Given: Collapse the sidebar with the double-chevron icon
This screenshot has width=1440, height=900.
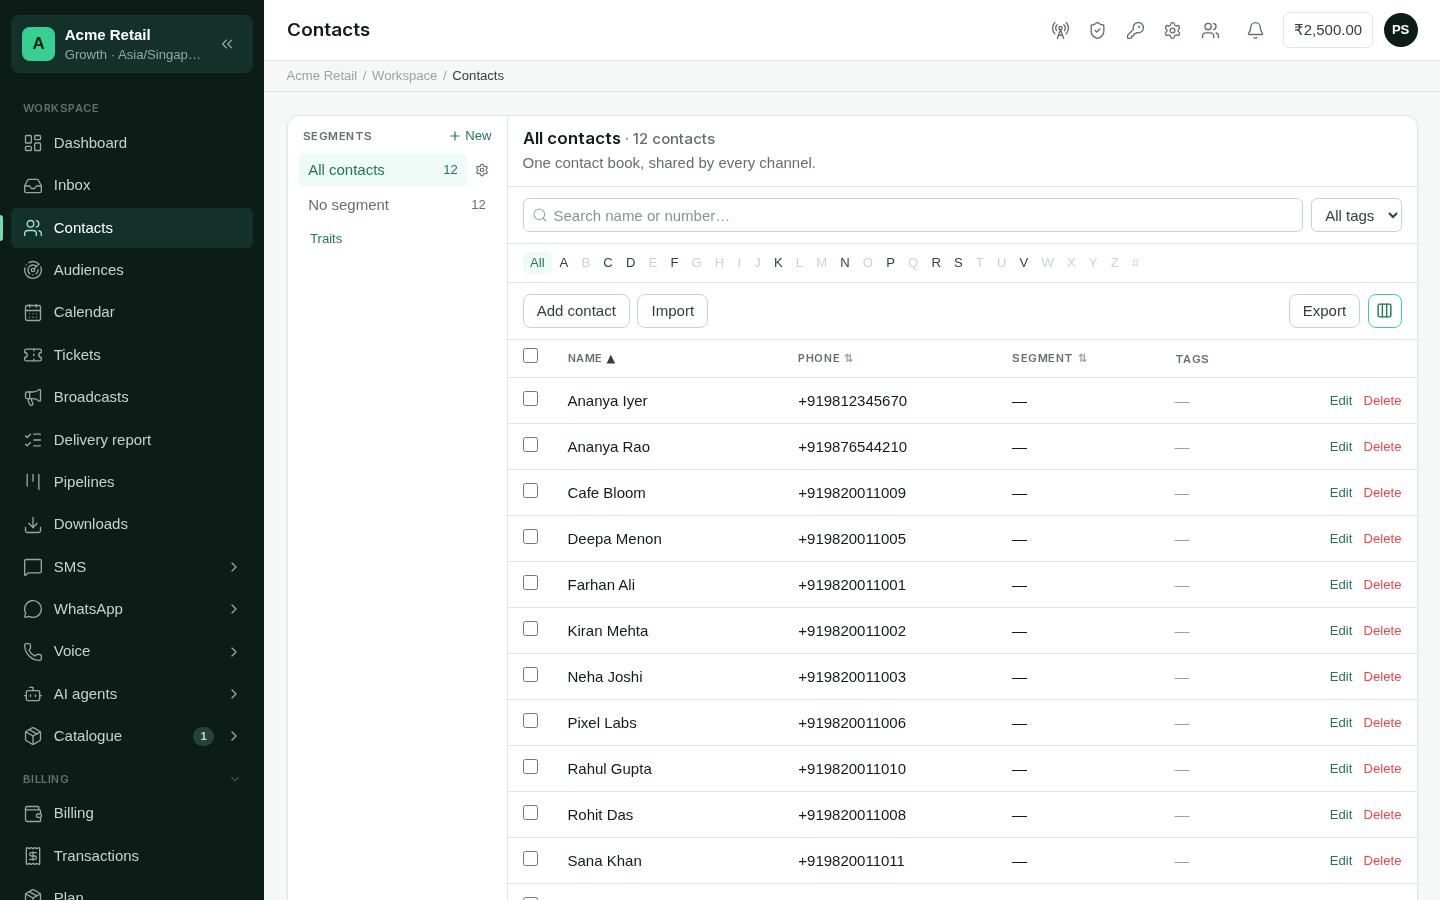Looking at the screenshot, I should 227,44.
